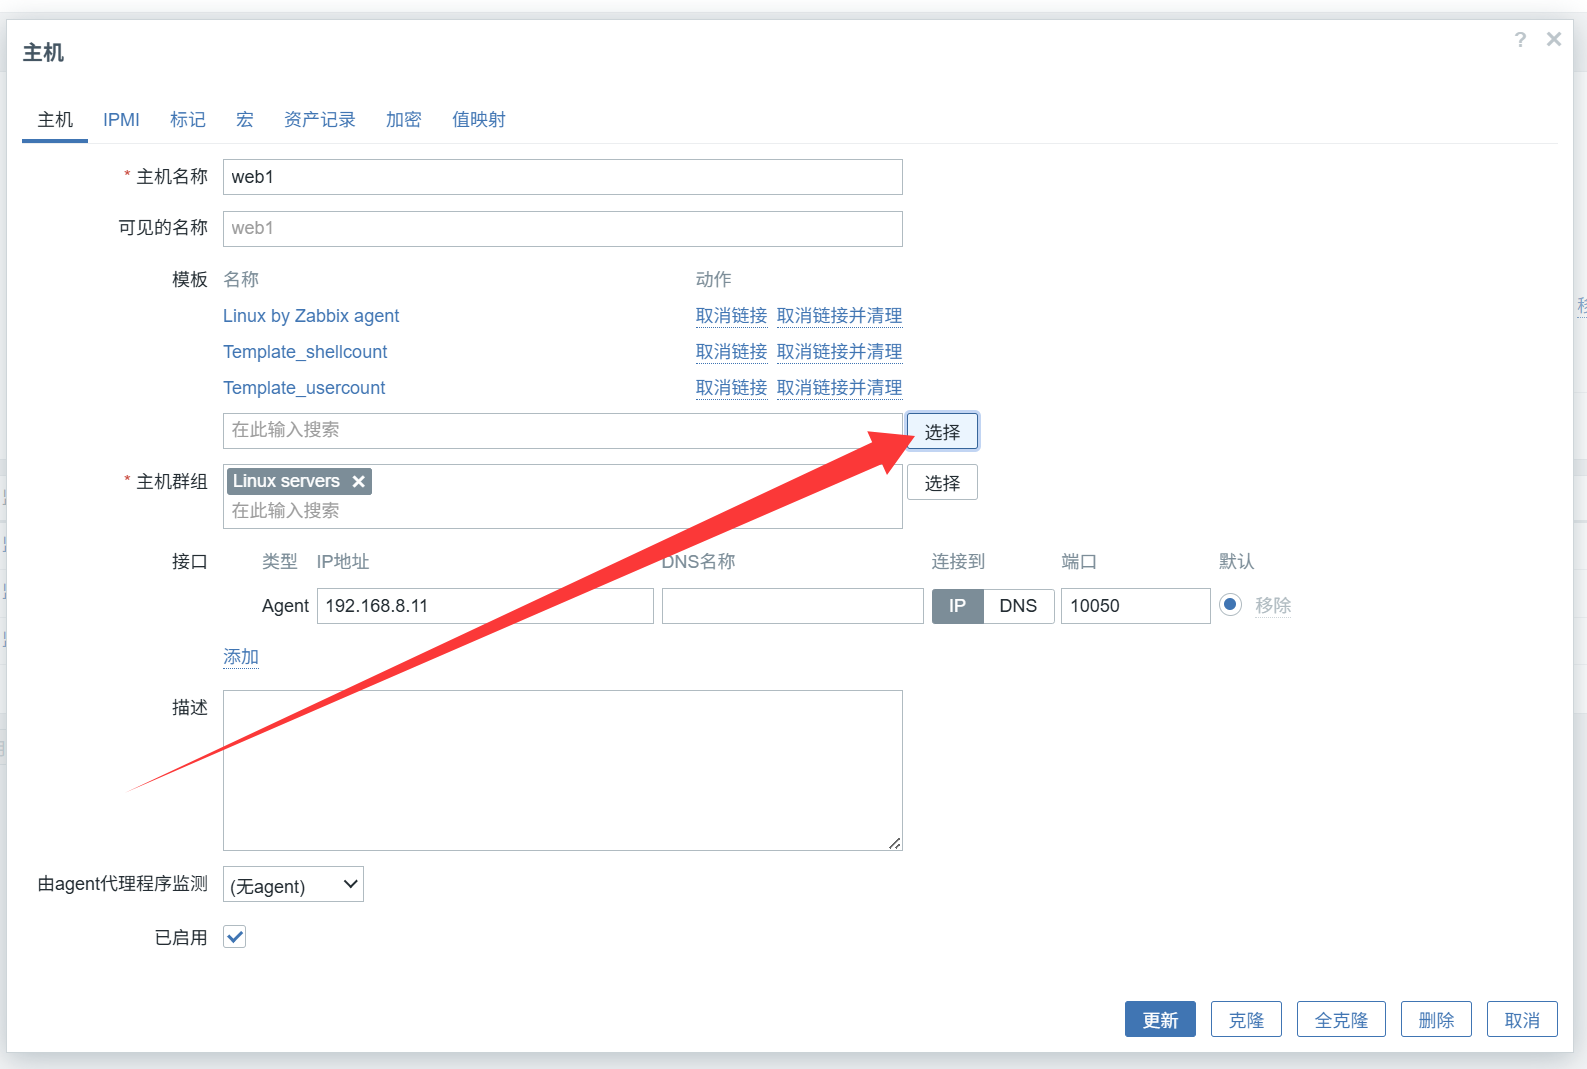
Task: Click the 移除 interface link
Action: click(1273, 606)
